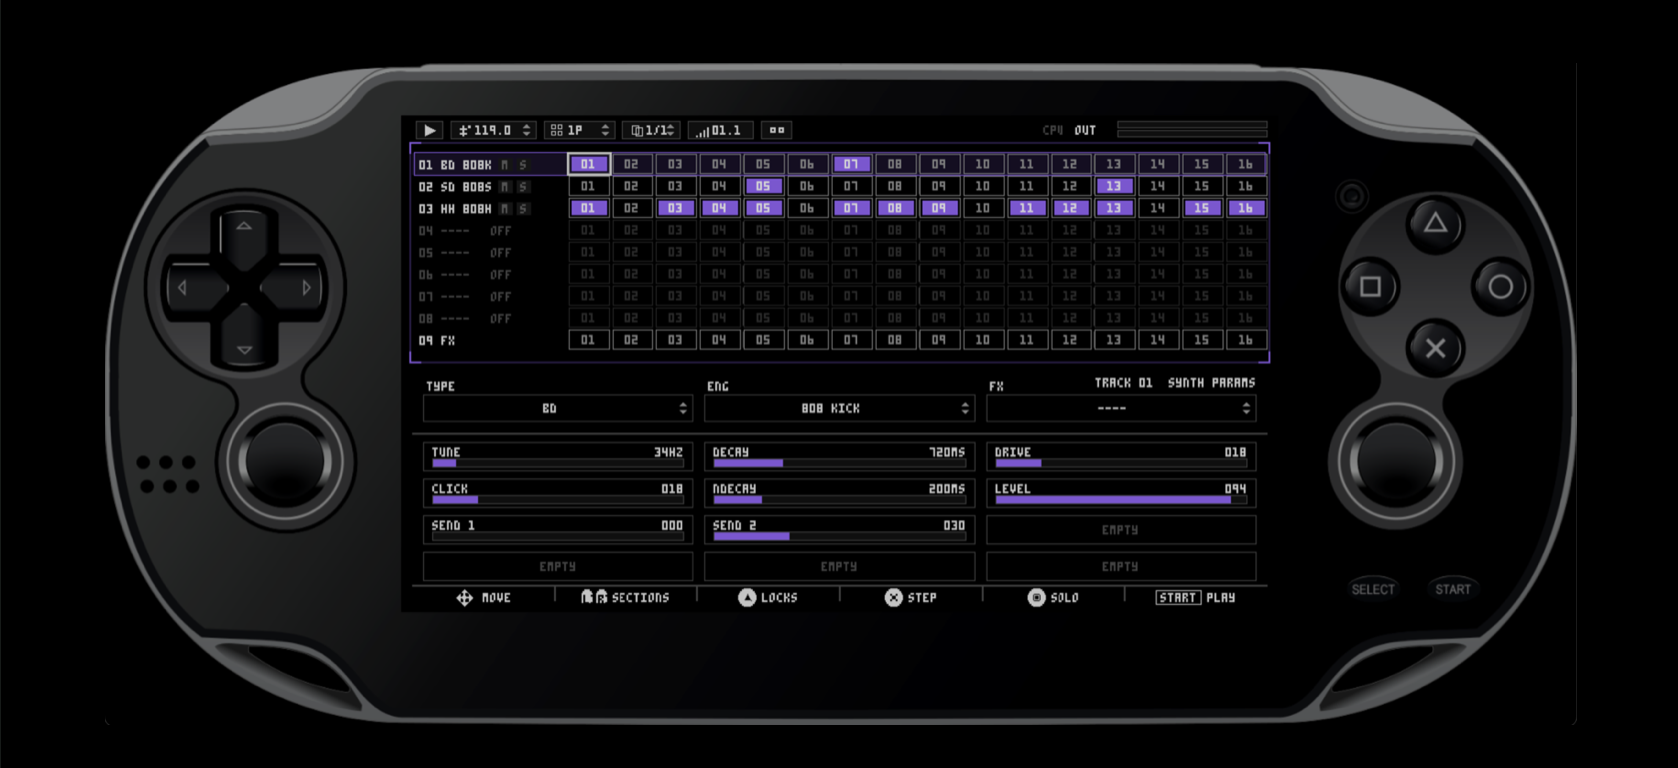Enable step 09 on the BD 808K row
This screenshot has height=768, width=1678.
(x=938, y=164)
